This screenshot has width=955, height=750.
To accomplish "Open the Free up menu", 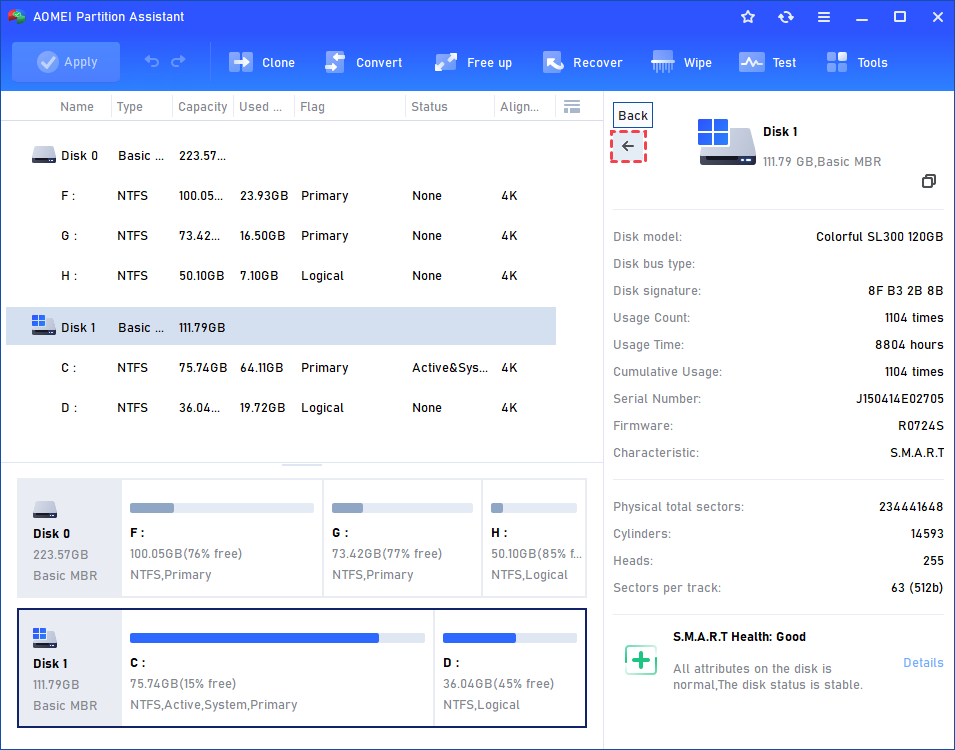I will pos(473,62).
